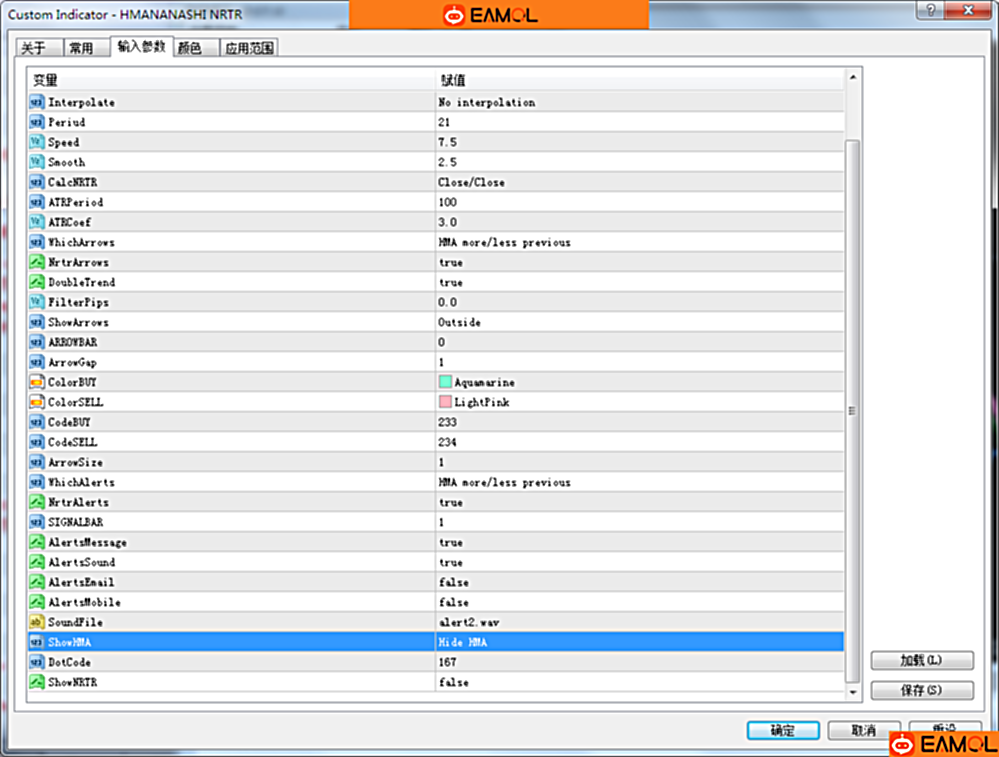Click the 加载 (L) button
This screenshot has height=757, width=999.
coord(922,660)
